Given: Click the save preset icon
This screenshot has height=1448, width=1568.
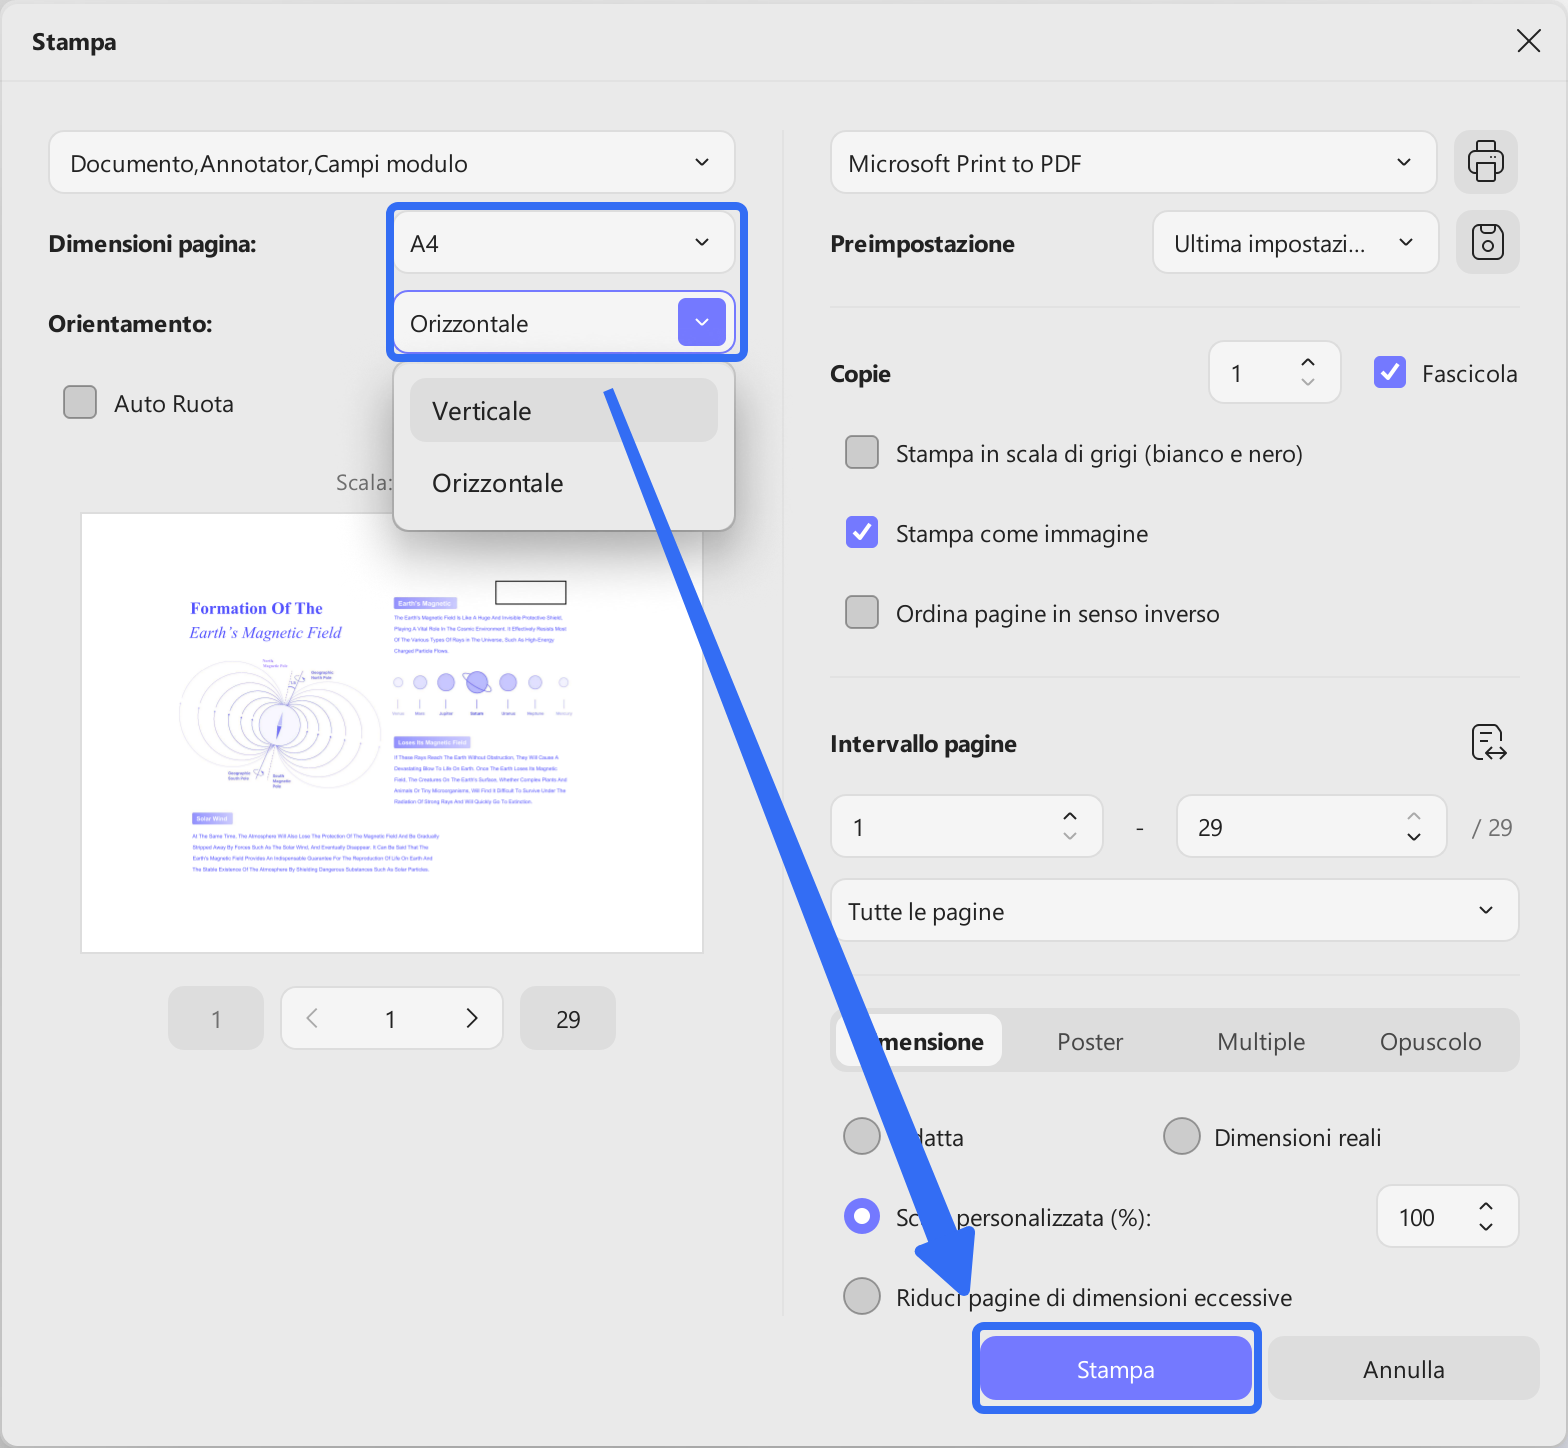Looking at the screenshot, I should pyautogui.click(x=1487, y=242).
